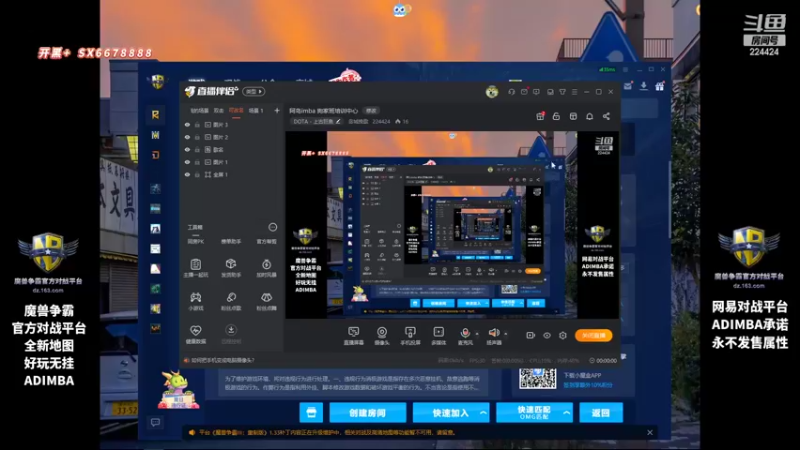Expand the 快速加入 chevron
The image size is (800, 450).
[x=483, y=413]
